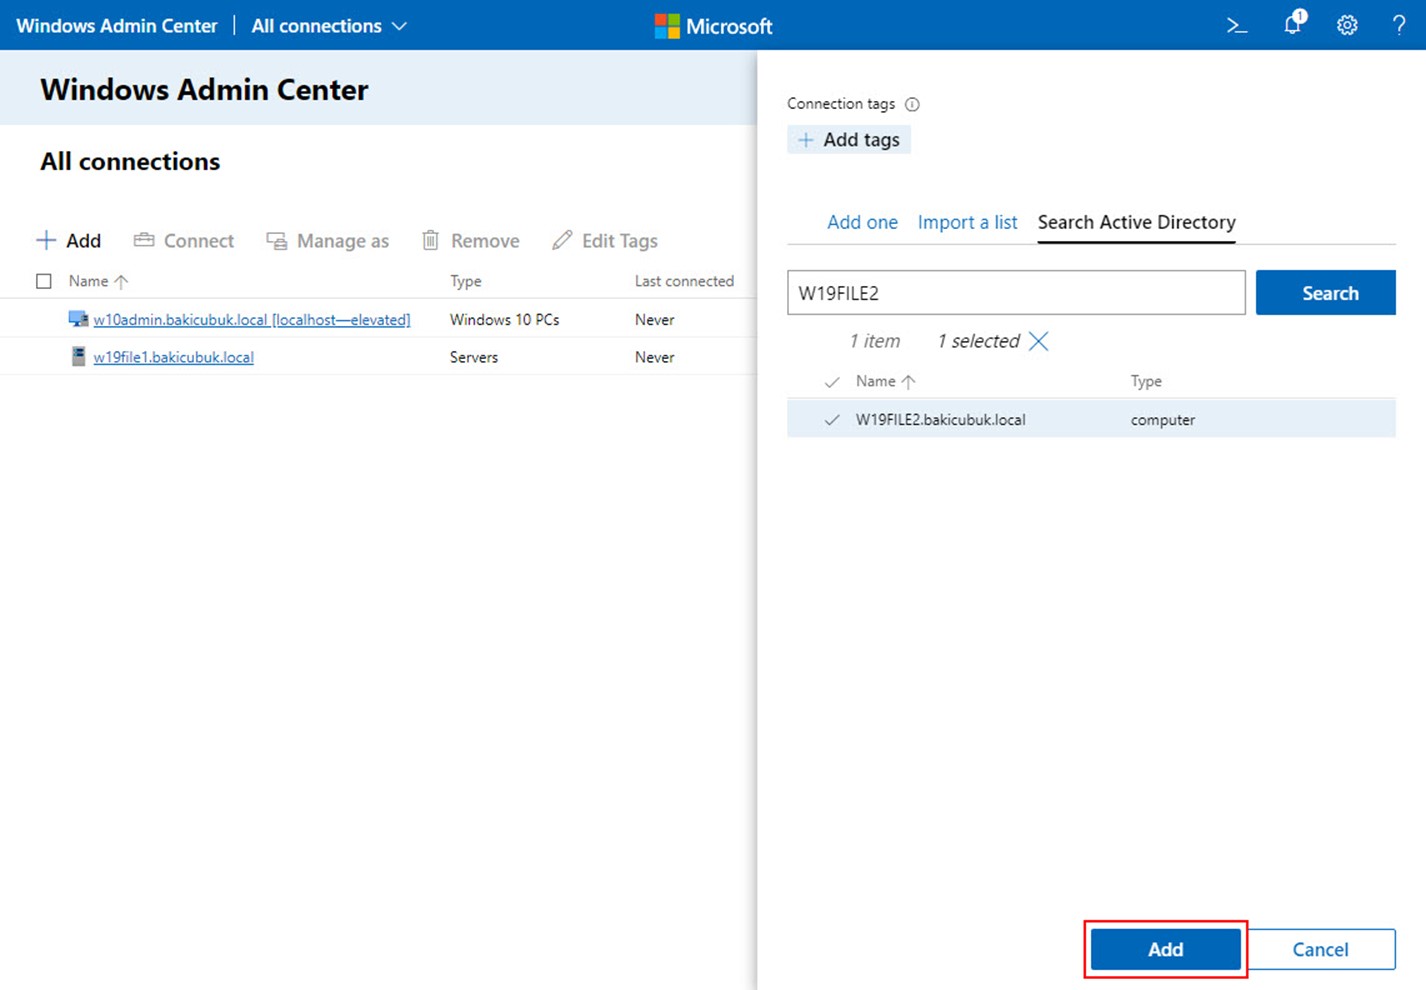Image resolution: width=1426 pixels, height=990 pixels.
Task: Click 'Never' in the w19file1 row
Action: tap(655, 357)
